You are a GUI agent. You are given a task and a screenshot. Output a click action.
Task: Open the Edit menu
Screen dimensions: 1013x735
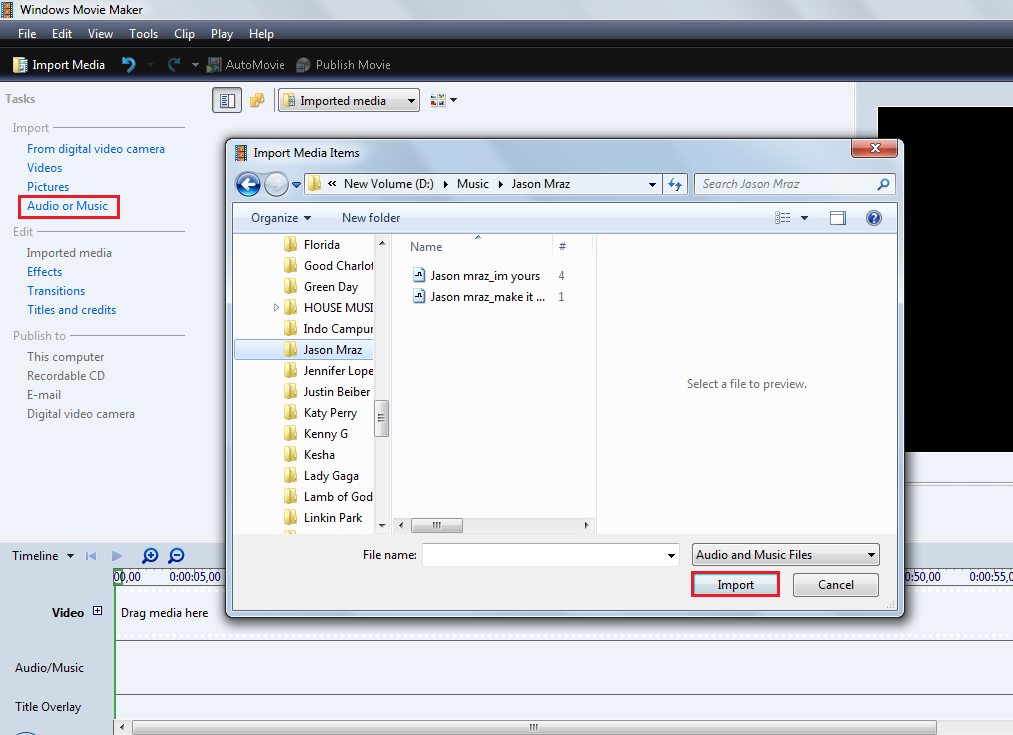click(x=62, y=34)
